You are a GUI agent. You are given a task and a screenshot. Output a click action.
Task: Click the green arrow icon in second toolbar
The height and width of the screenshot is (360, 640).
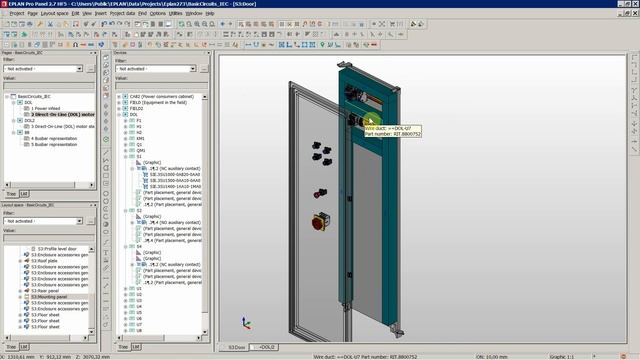click(24, 34)
